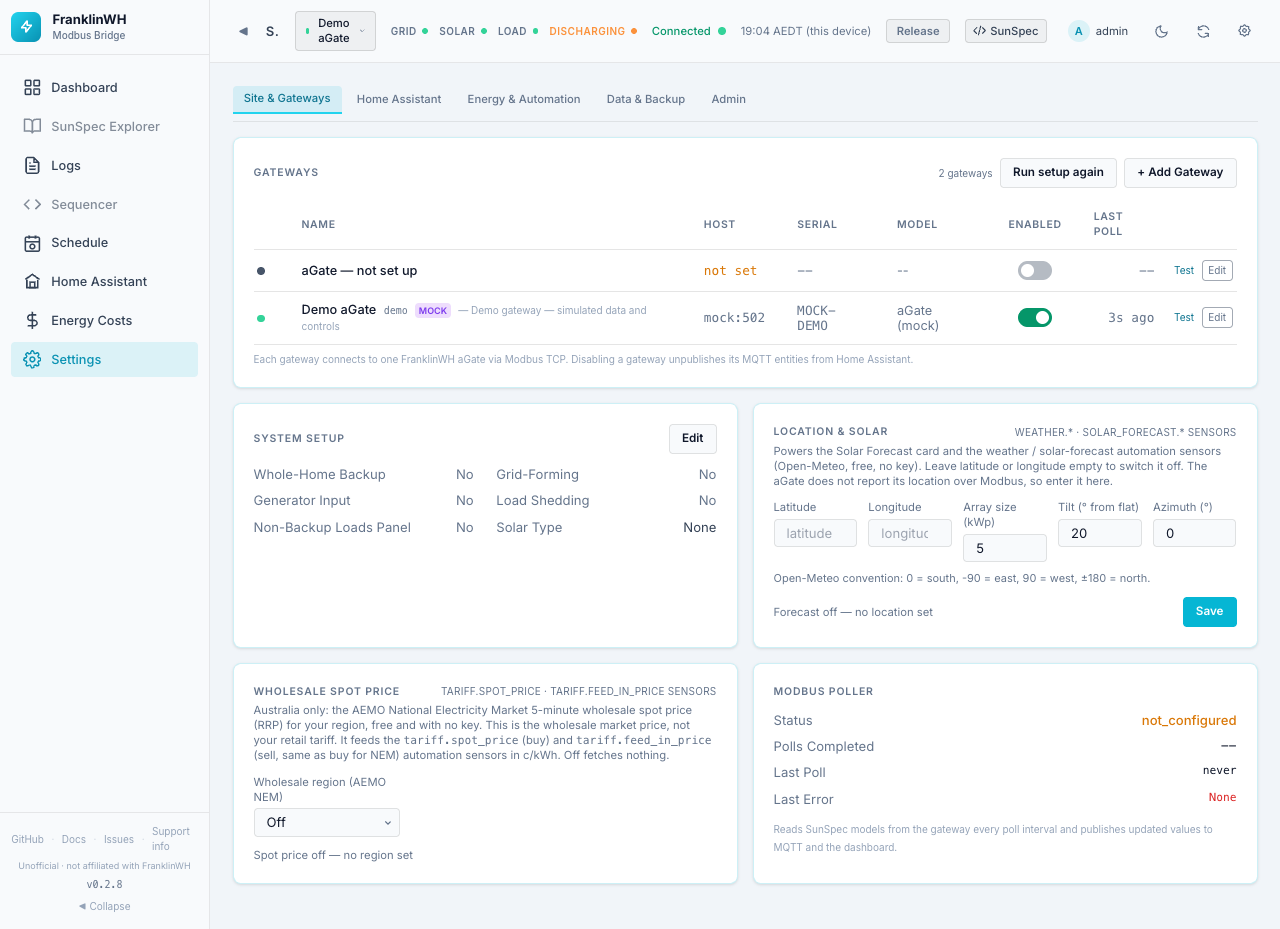Open Logs using the document icon
The height and width of the screenshot is (929, 1280).
coord(32,166)
